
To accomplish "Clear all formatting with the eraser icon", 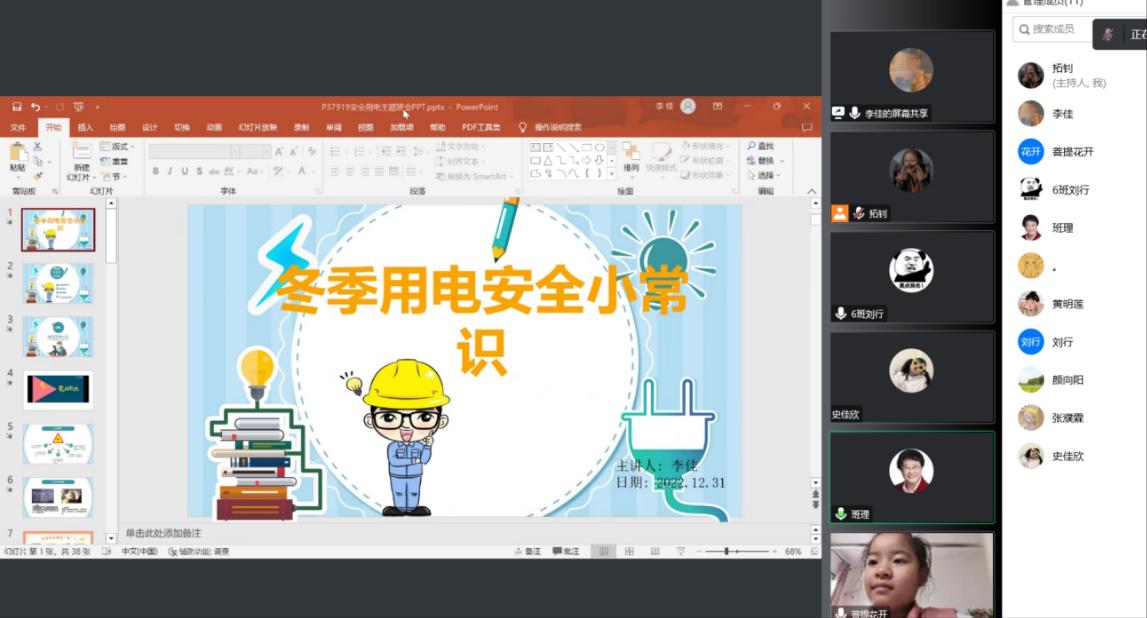I will click(312, 151).
